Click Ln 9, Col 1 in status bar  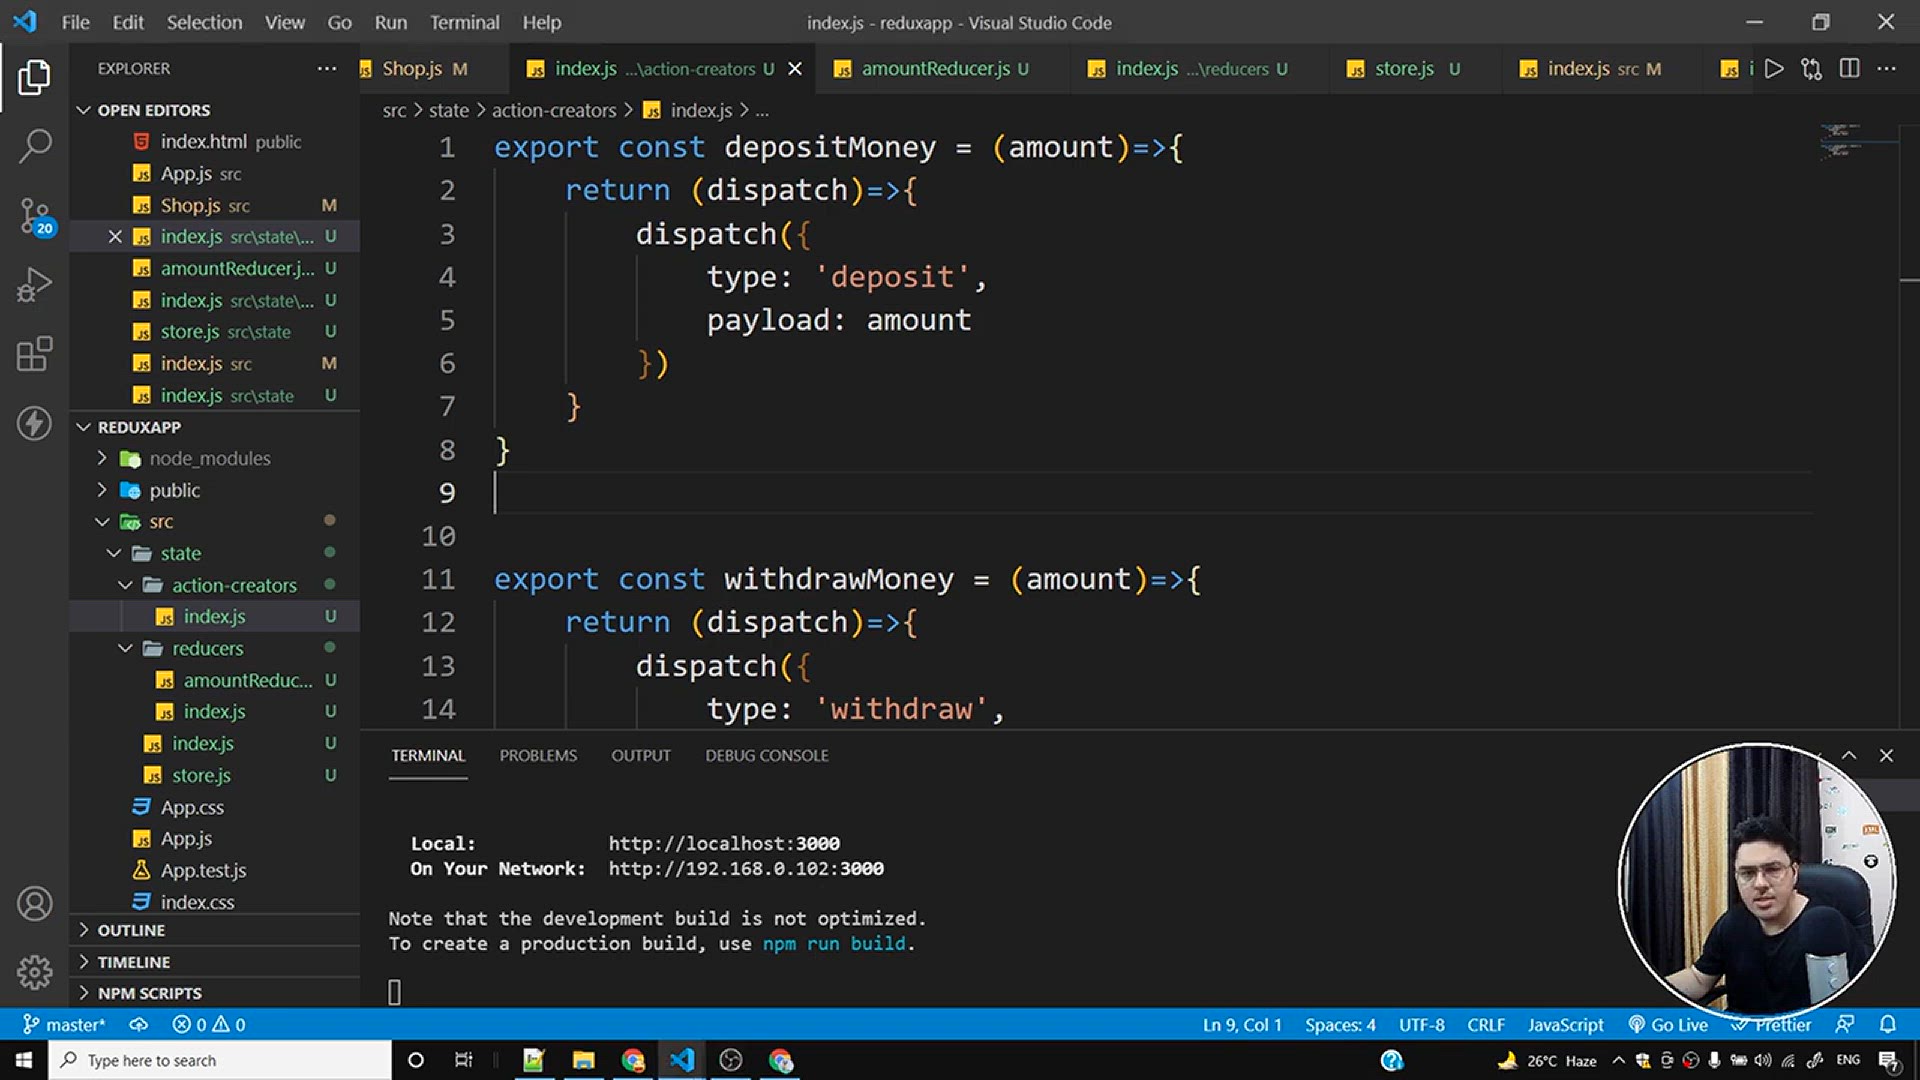pyautogui.click(x=1242, y=1024)
